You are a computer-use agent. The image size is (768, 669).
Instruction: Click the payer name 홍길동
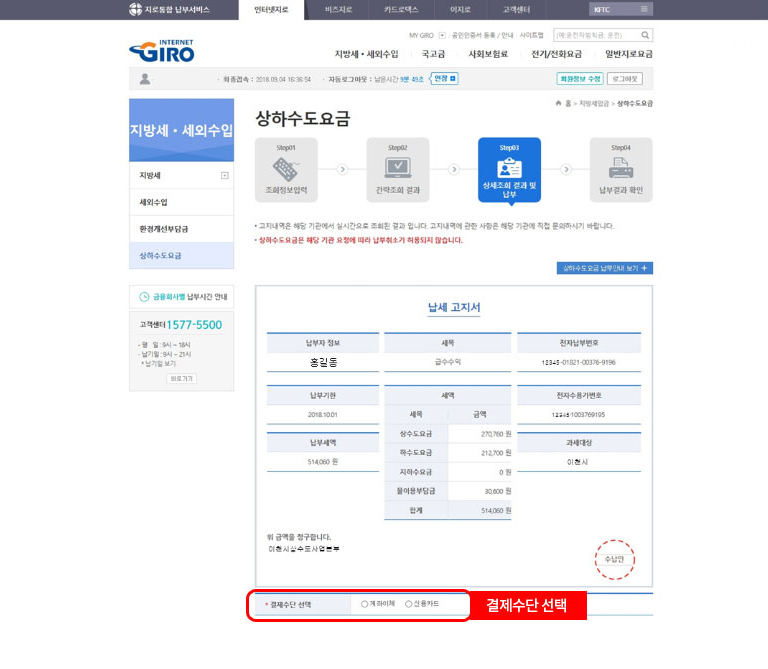[323, 362]
